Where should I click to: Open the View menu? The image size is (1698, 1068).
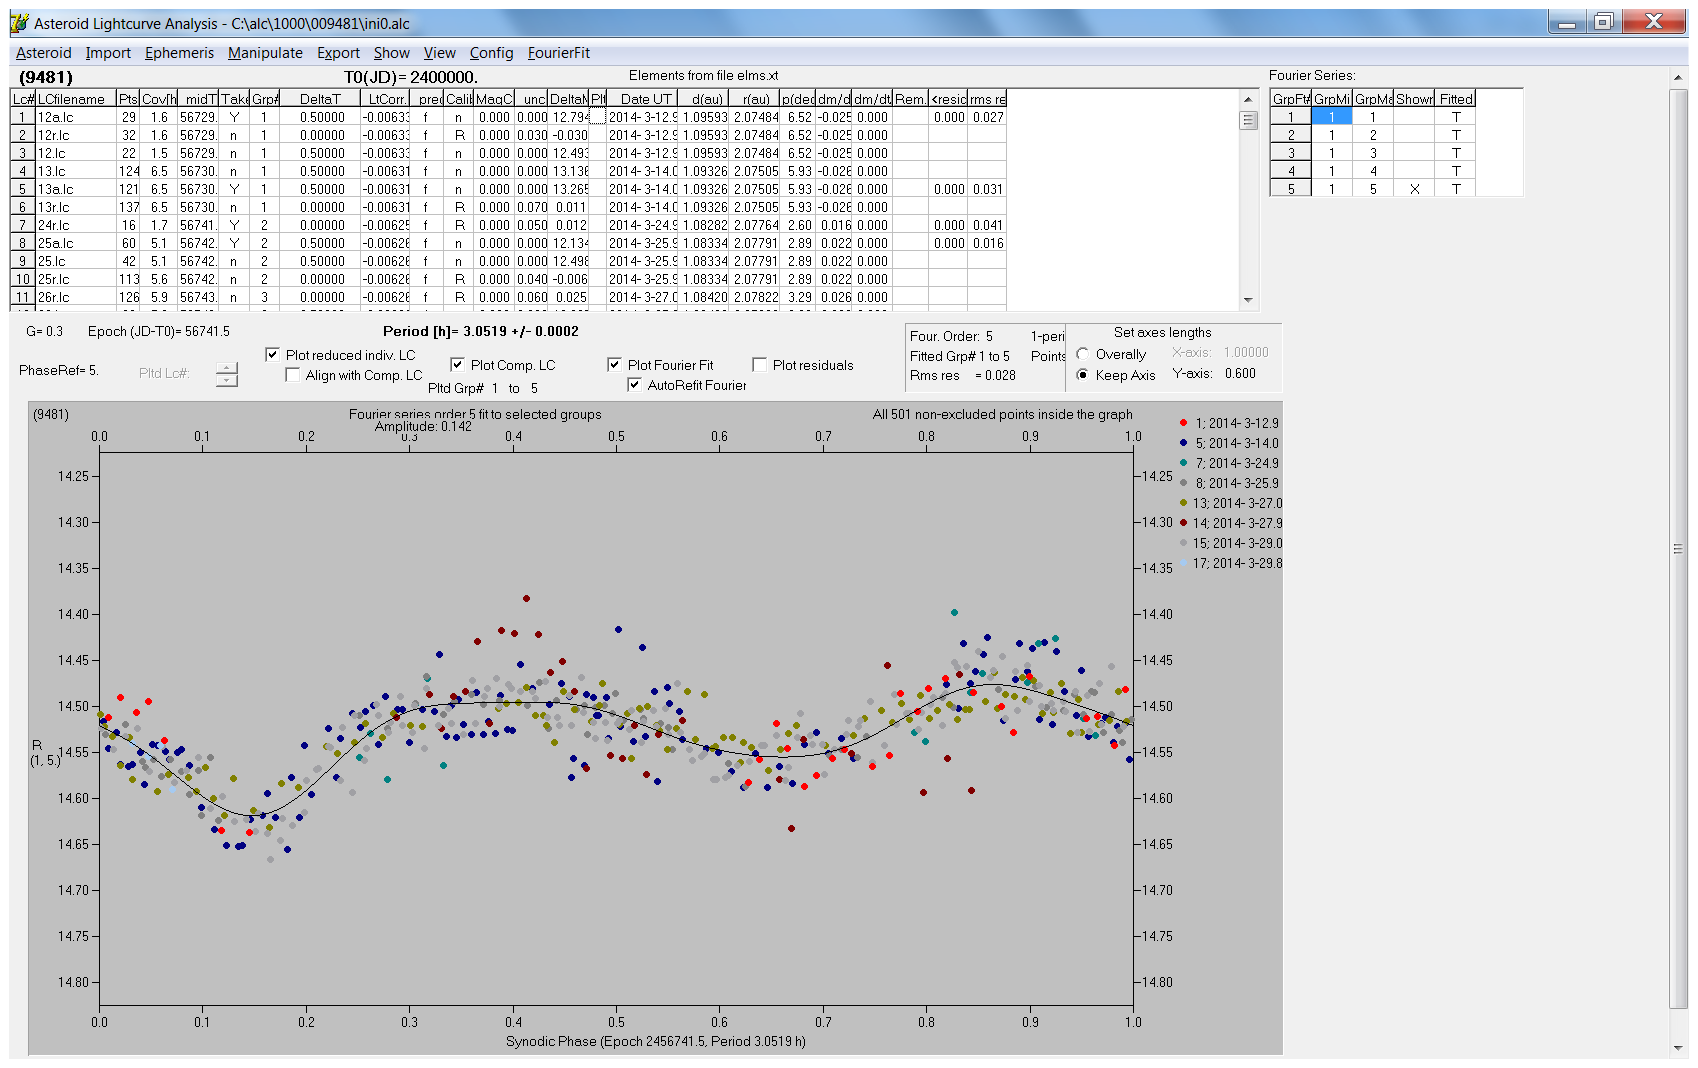point(439,53)
